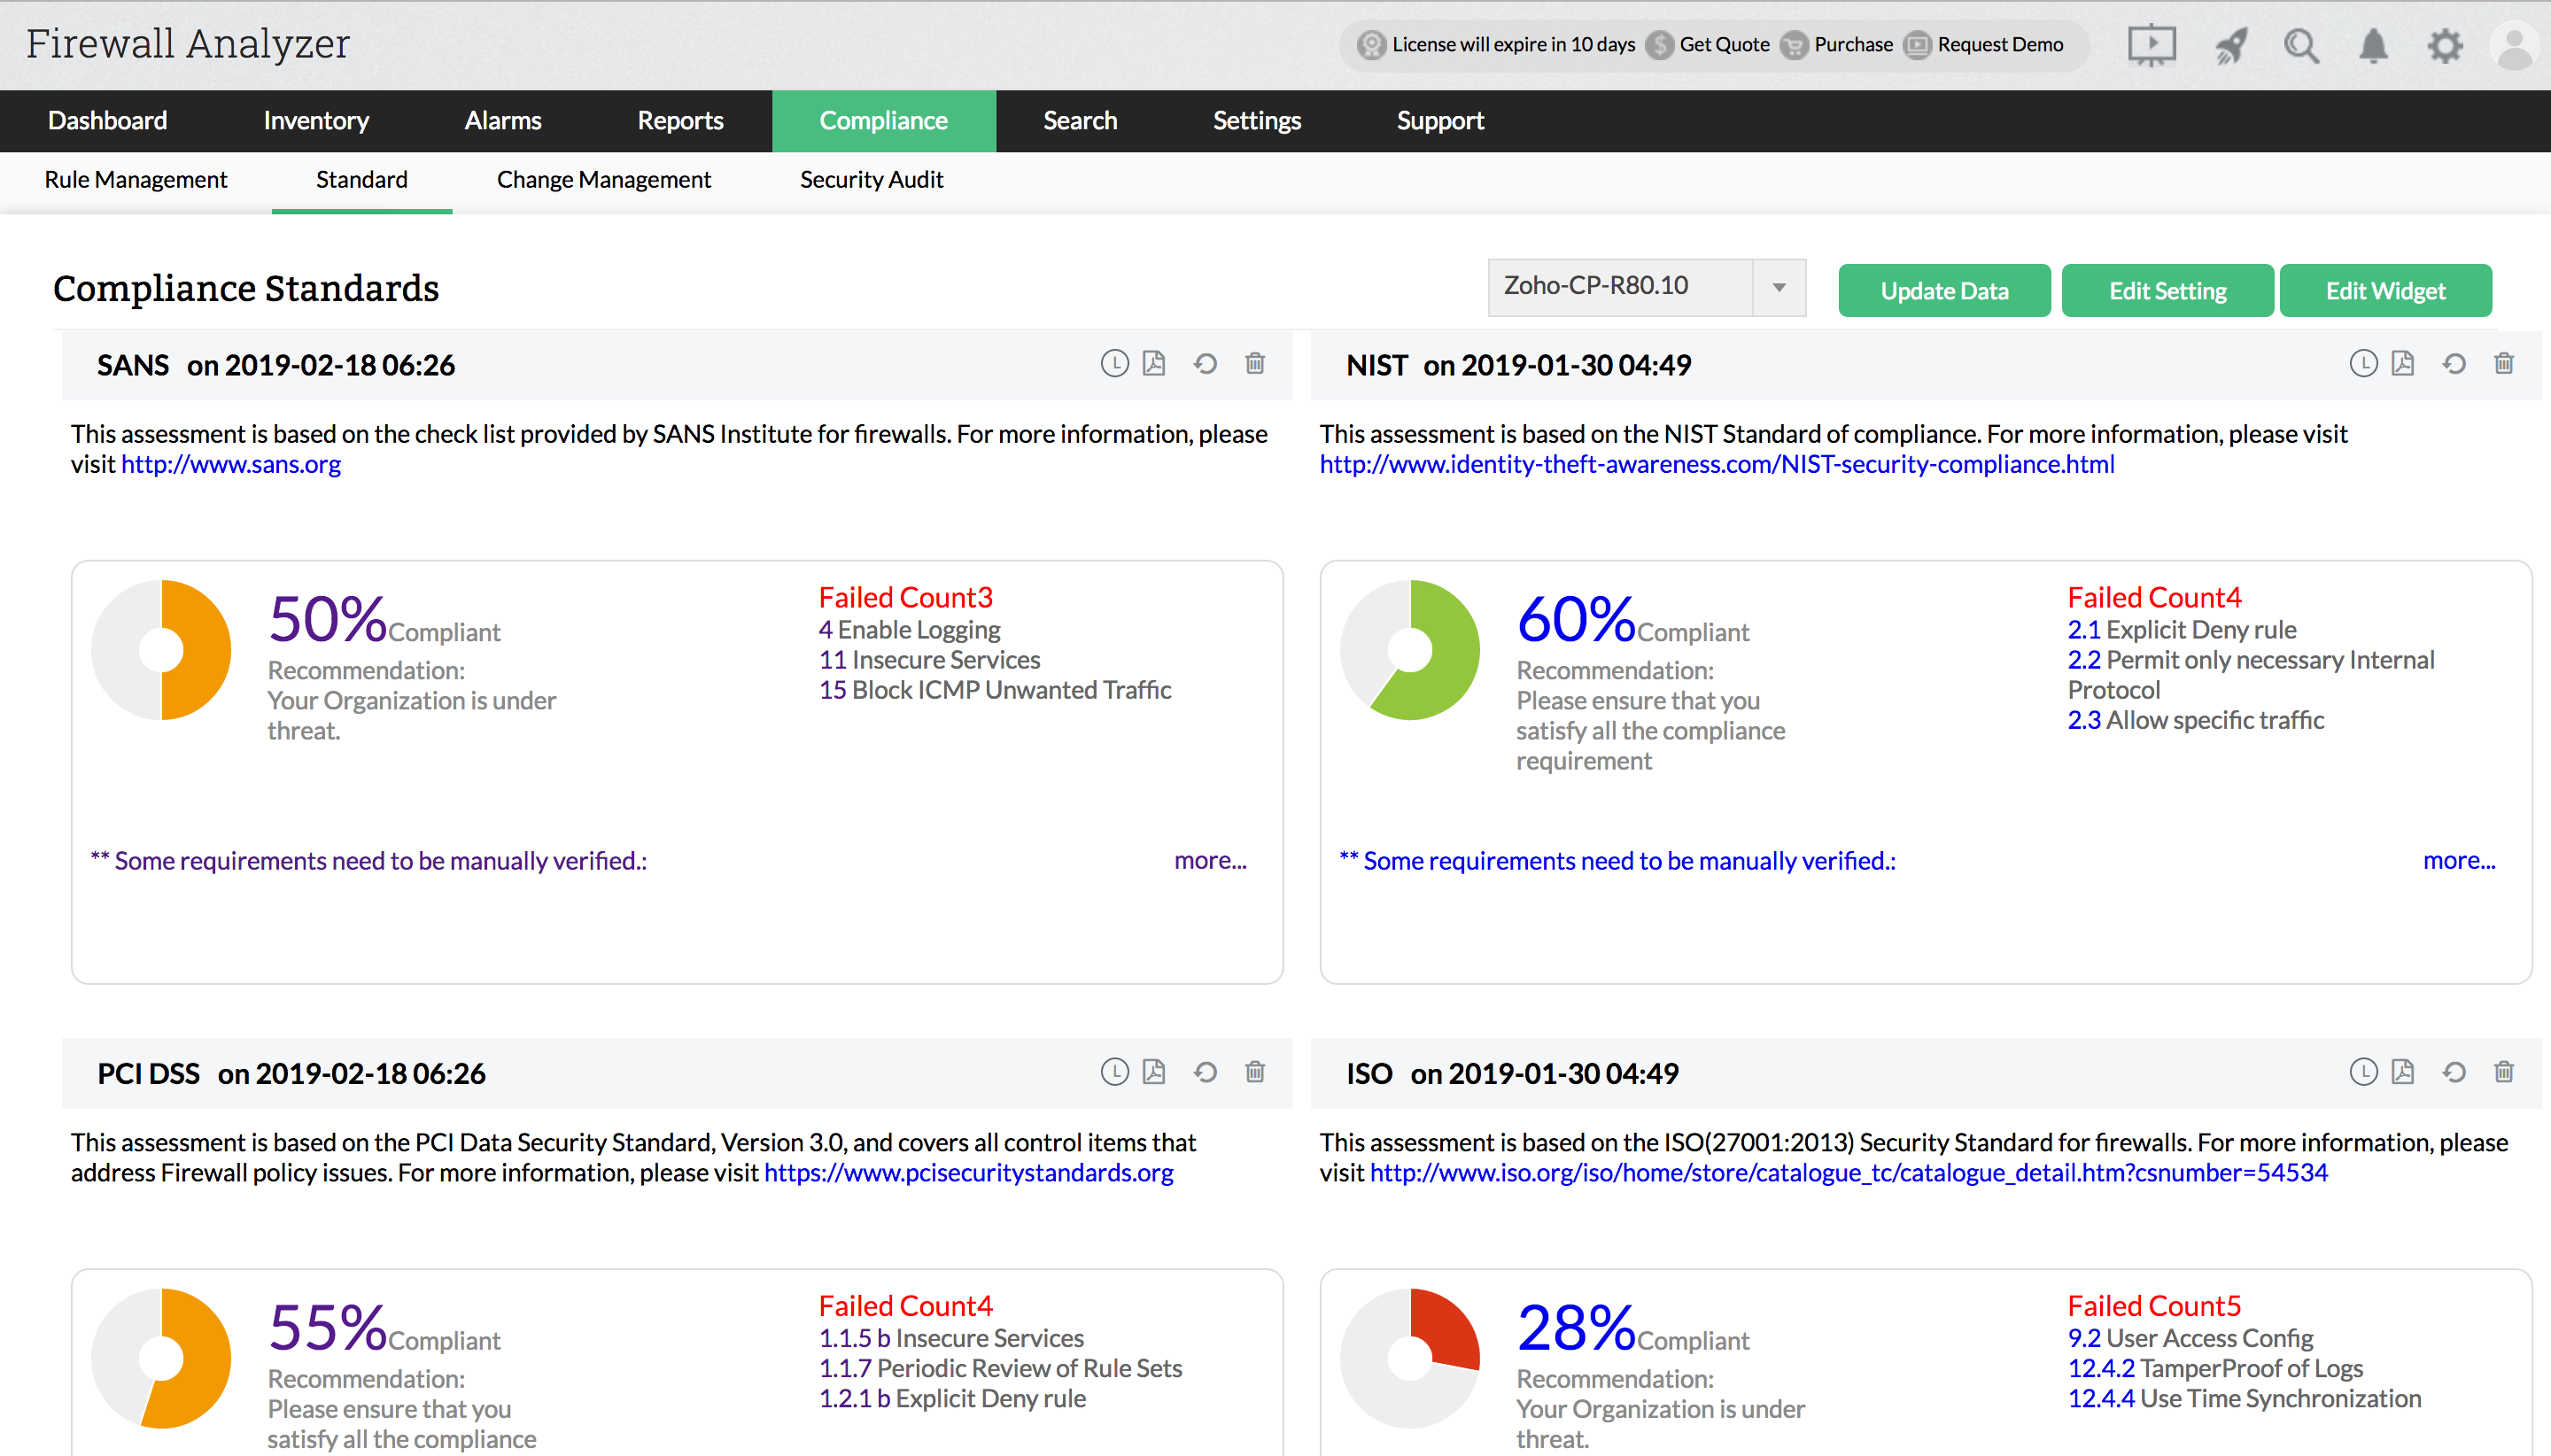Click the rocket quick-launch icon
The width and height of the screenshot is (2551, 1456).
click(x=2231, y=46)
